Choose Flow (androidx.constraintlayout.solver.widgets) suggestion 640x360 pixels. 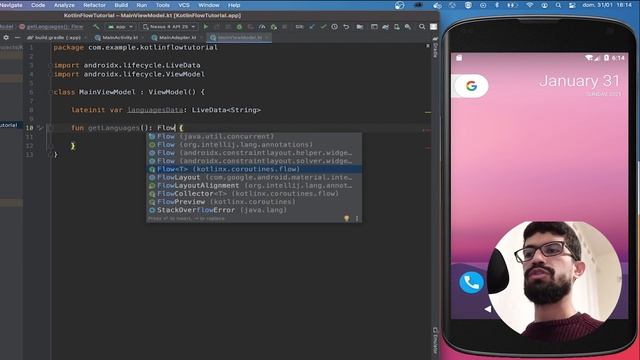(254, 161)
